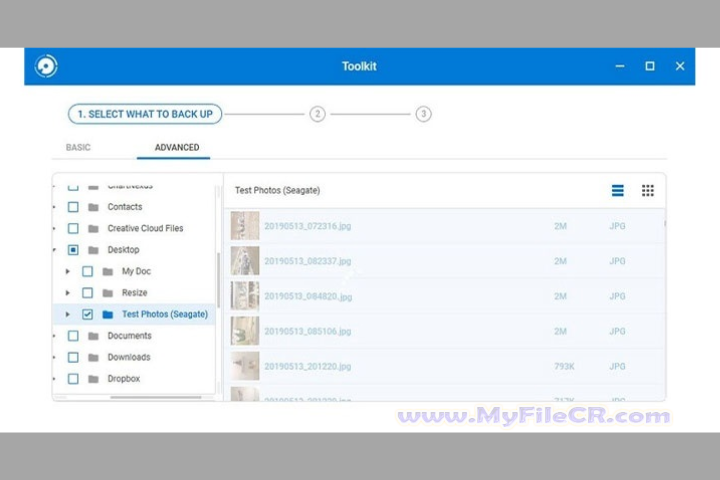720x480 pixels.
Task: Click the Creative Cloud Files folder icon
Action: [x=93, y=229]
